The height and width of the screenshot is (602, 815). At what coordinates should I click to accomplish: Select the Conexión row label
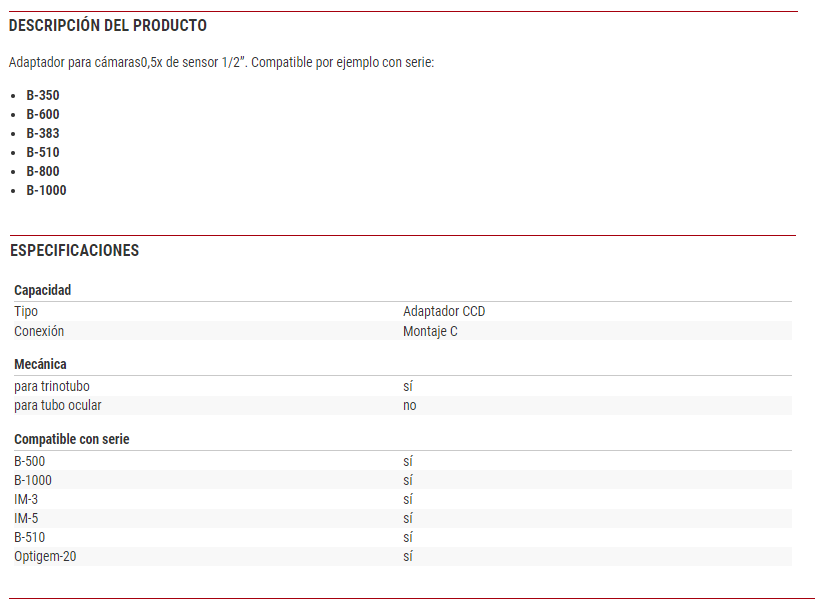coord(39,331)
